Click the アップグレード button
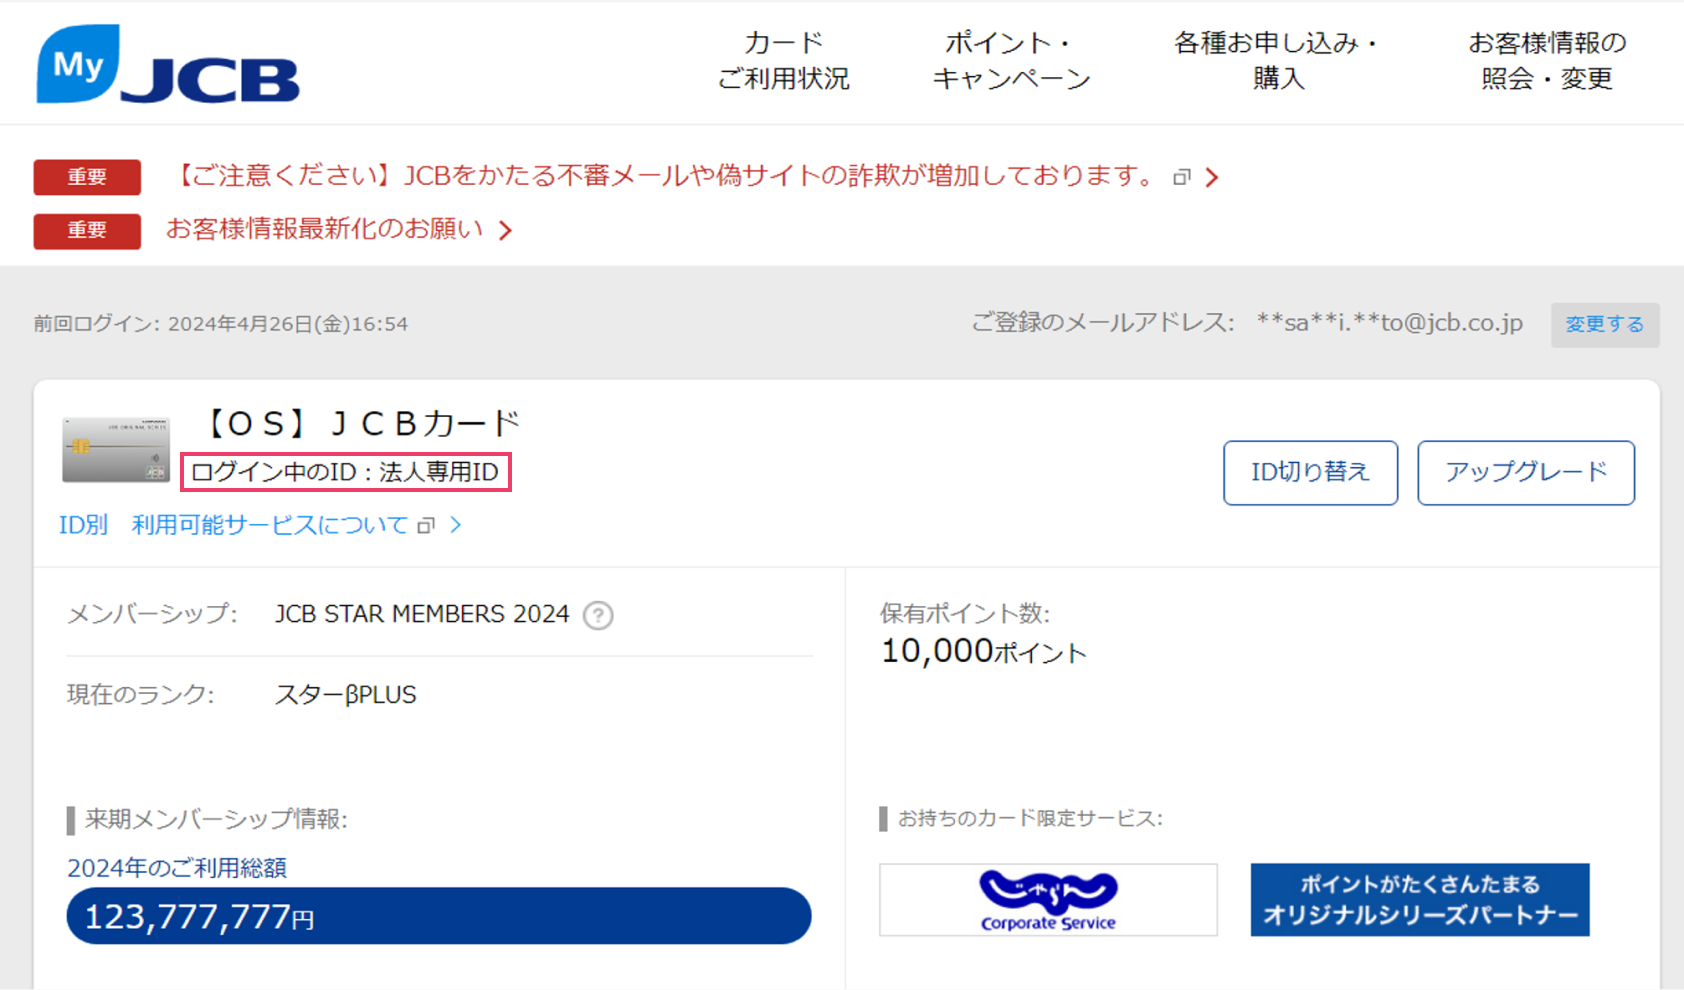 coord(1526,472)
